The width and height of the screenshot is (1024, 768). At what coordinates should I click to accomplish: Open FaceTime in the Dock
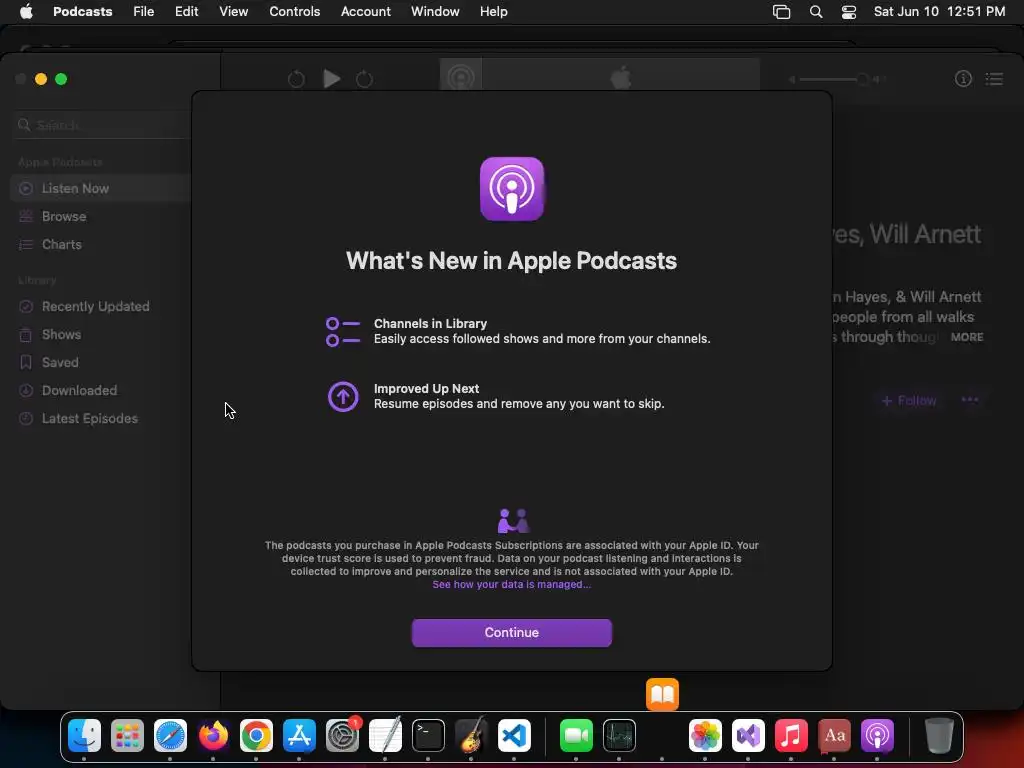point(576,736)
